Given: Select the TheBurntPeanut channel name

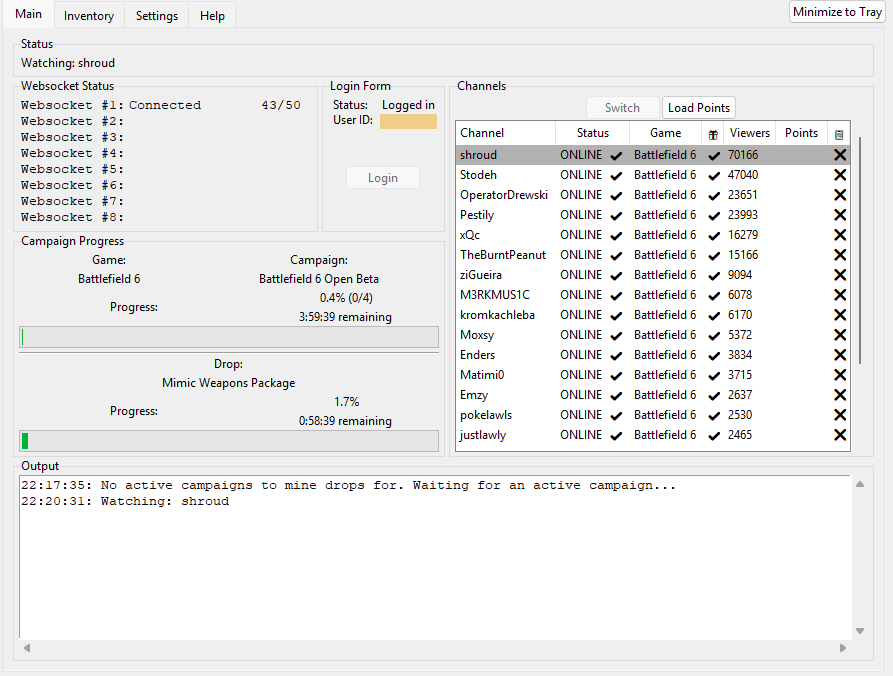Looking at the screenshot, I should point(503,255).
